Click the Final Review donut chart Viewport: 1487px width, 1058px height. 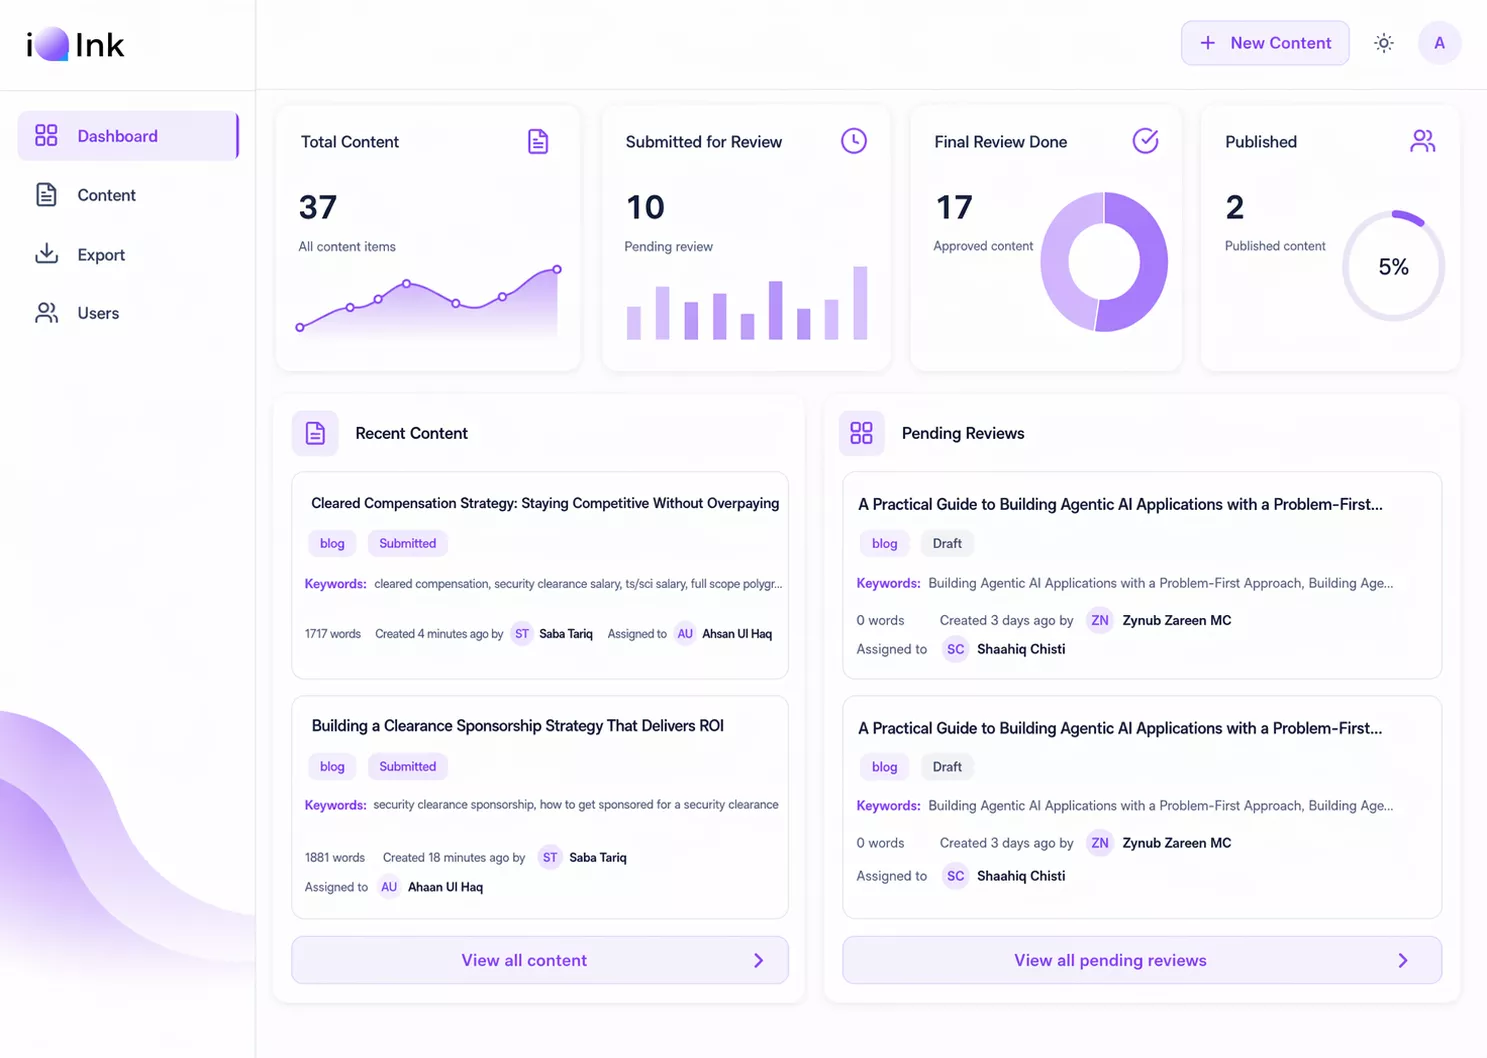point(1104,262)
